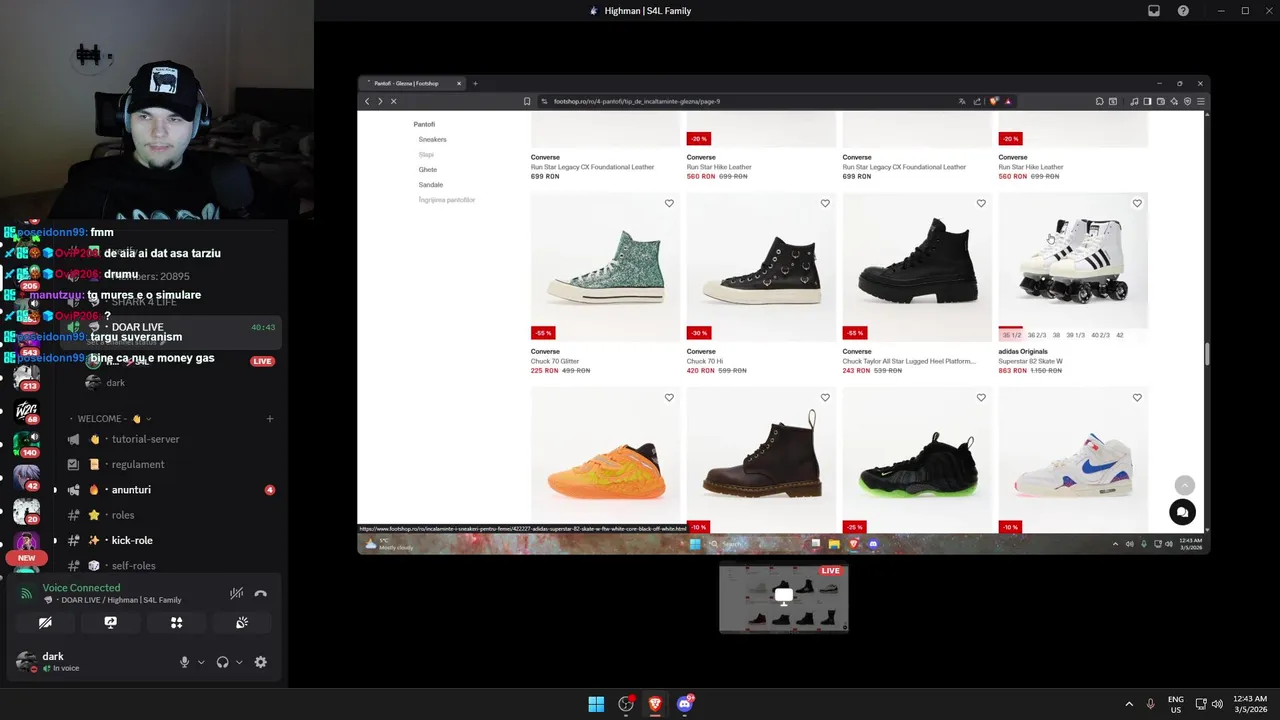Image resolution: width=1280 pixels, height=720 pixels.
Task: Favorite the Chuck 70 Hi shoe
Action: 825,203
